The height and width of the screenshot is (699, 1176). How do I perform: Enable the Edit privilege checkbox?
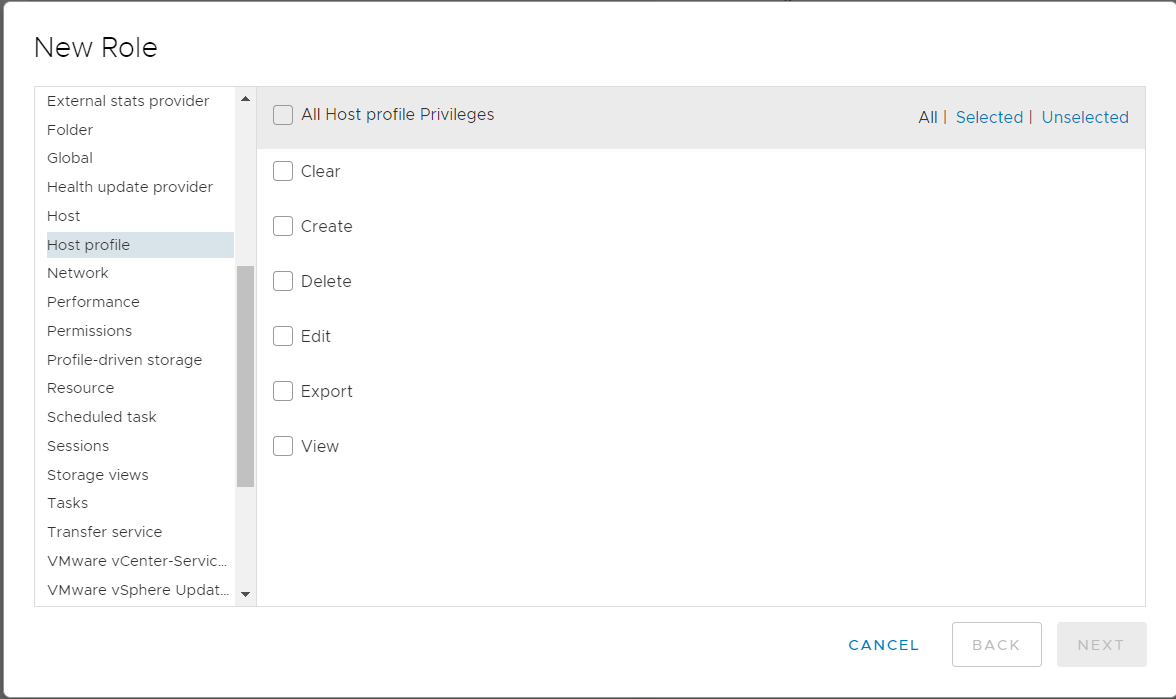(283, 337)
